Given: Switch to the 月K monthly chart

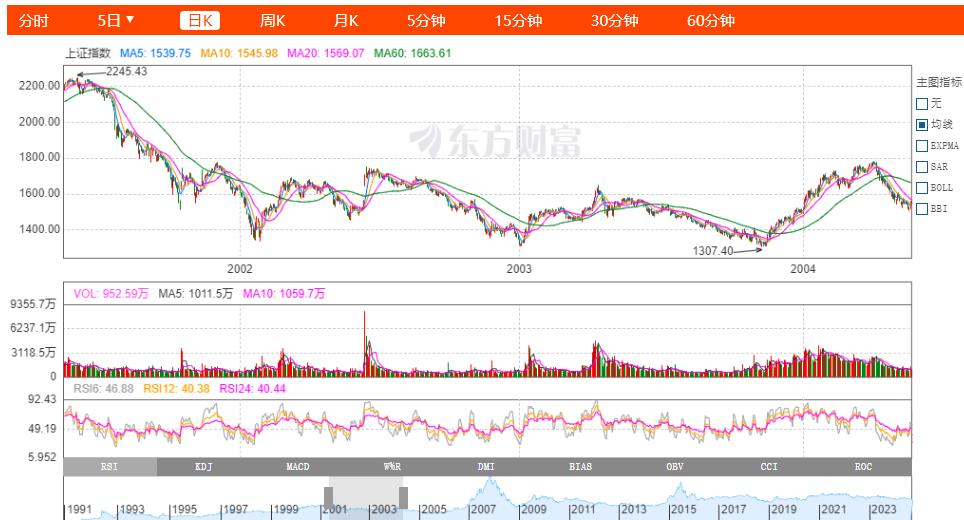Looking at the screenshot, I should 346,21.
